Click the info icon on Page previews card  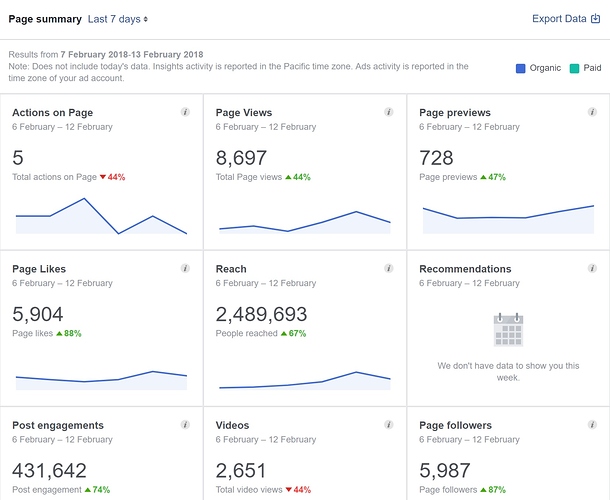point(593,113)
